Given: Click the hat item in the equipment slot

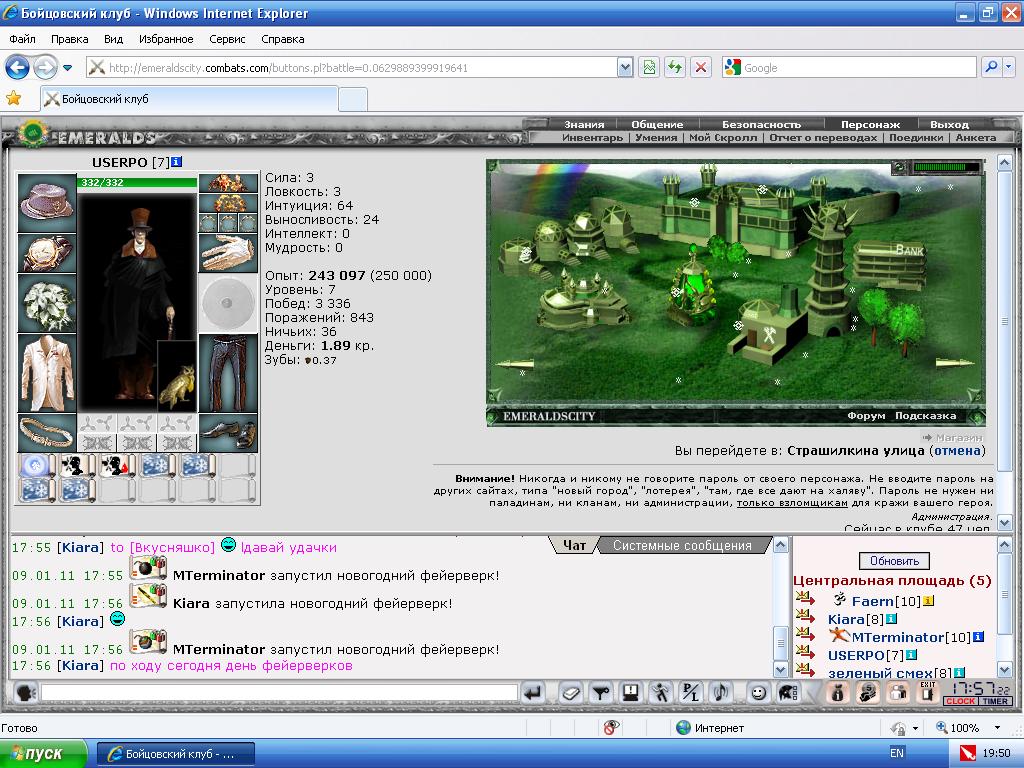Looking at the screenshot, I should click(46, 203).
